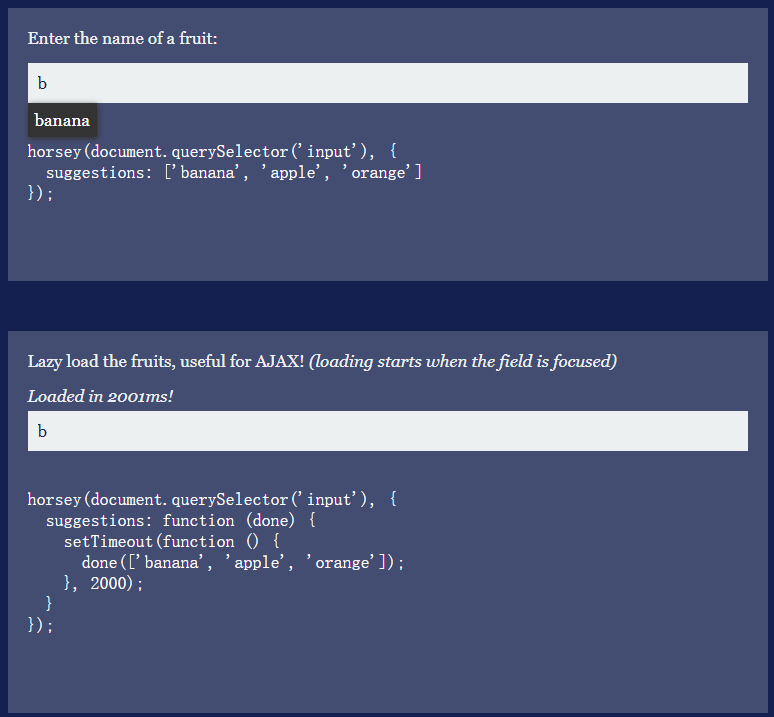
Task: Click the word 'orange' in first code block
Action: pyautogui.click(x=379, y=173)
